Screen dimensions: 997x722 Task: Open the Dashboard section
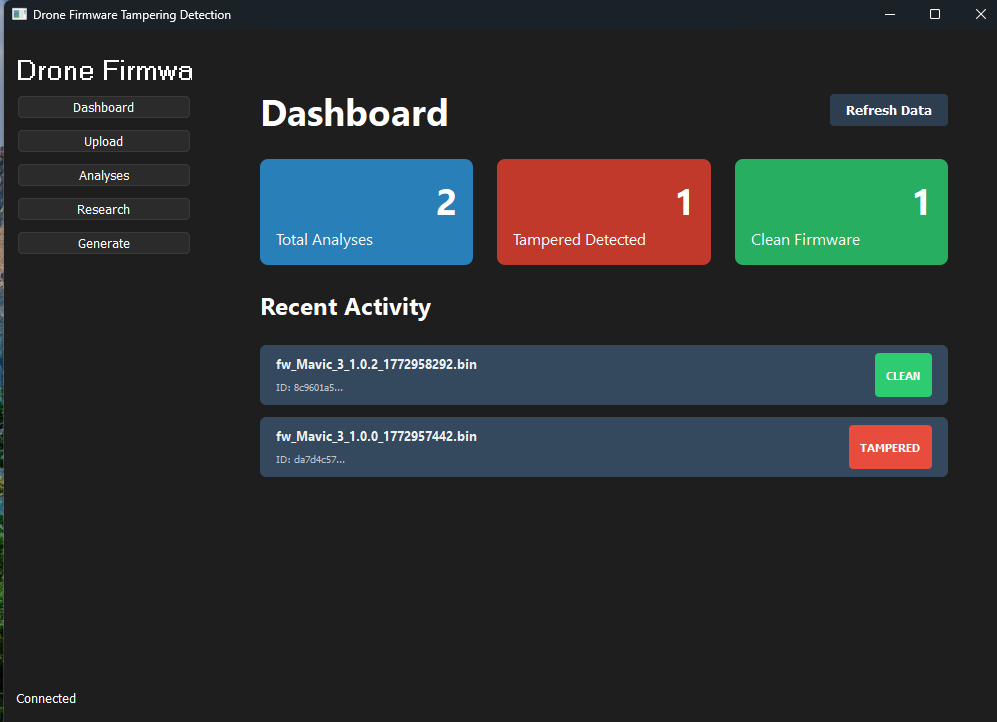point(103,107)
